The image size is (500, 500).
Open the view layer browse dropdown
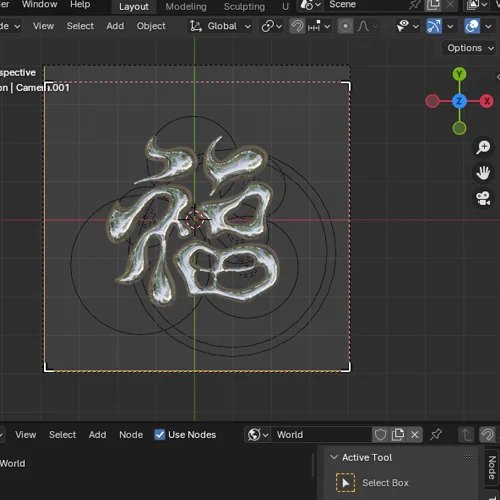pos(477,5)
